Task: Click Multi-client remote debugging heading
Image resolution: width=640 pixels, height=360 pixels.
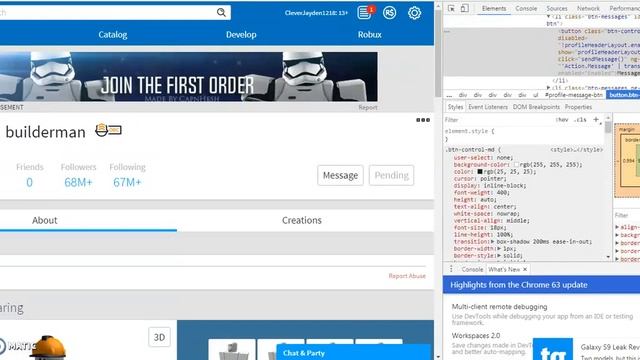Action: (x=499, y=307)
